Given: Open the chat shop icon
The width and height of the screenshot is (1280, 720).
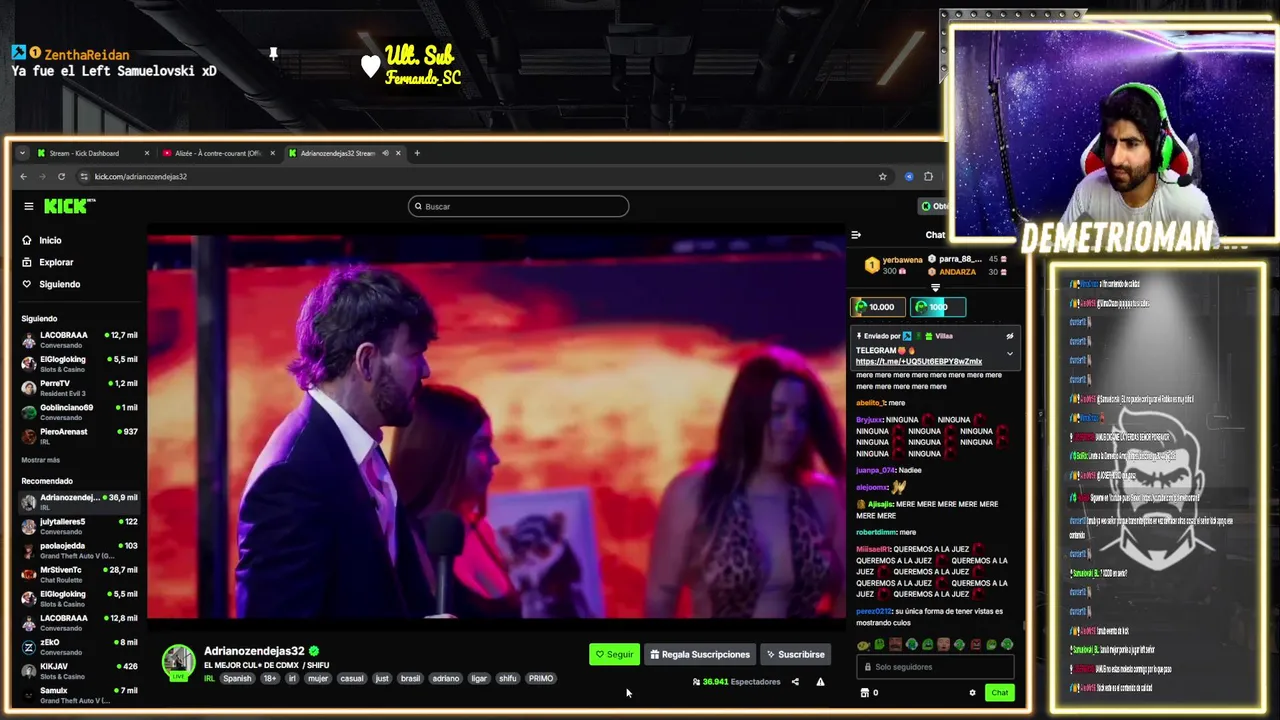Looking at the screenshot, I should tap(865, 693).
